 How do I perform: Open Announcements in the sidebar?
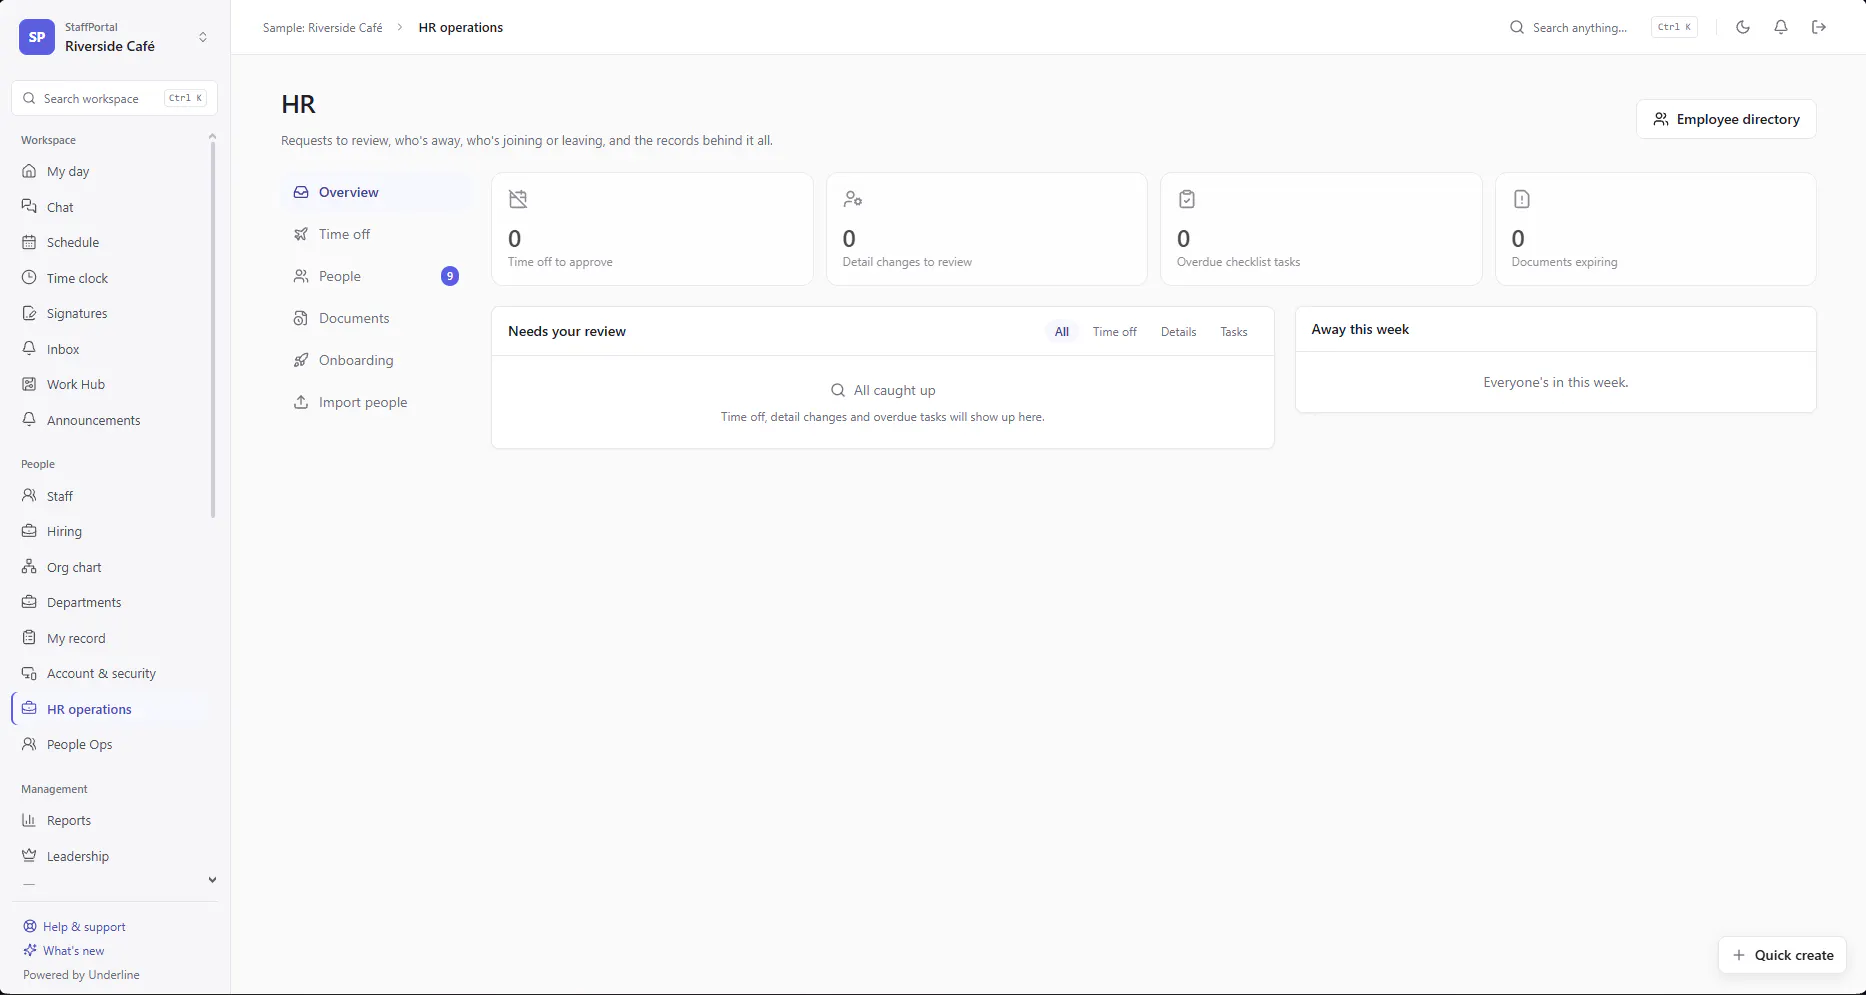(x=112, y=420)
